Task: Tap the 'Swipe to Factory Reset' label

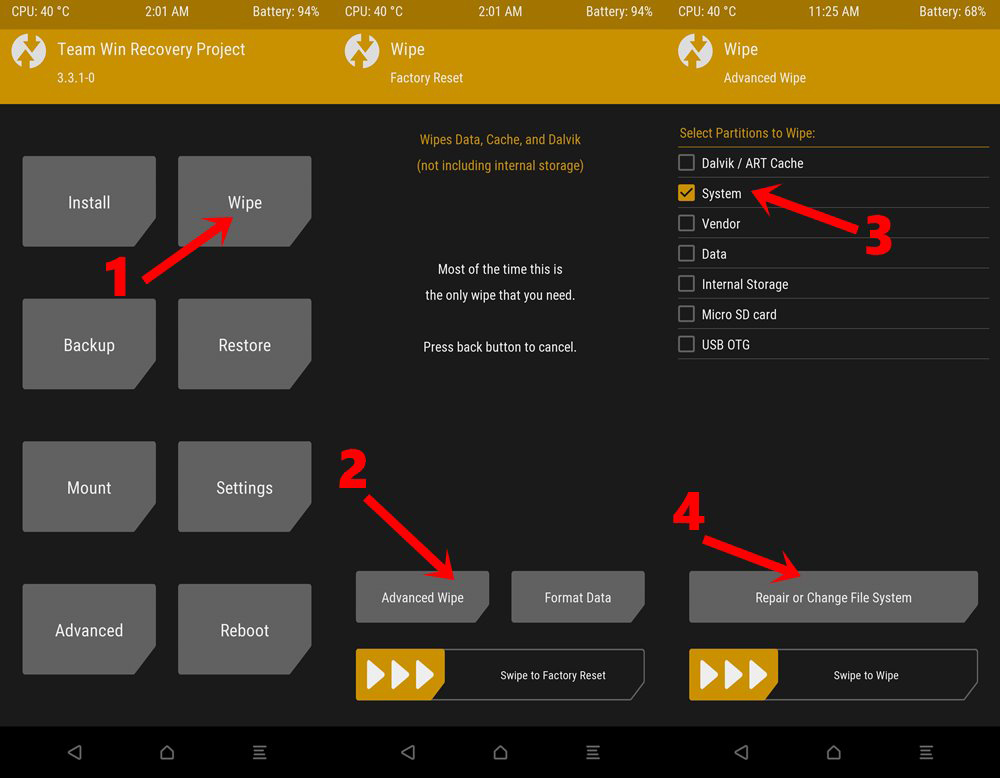Action: tap(553, 675)
